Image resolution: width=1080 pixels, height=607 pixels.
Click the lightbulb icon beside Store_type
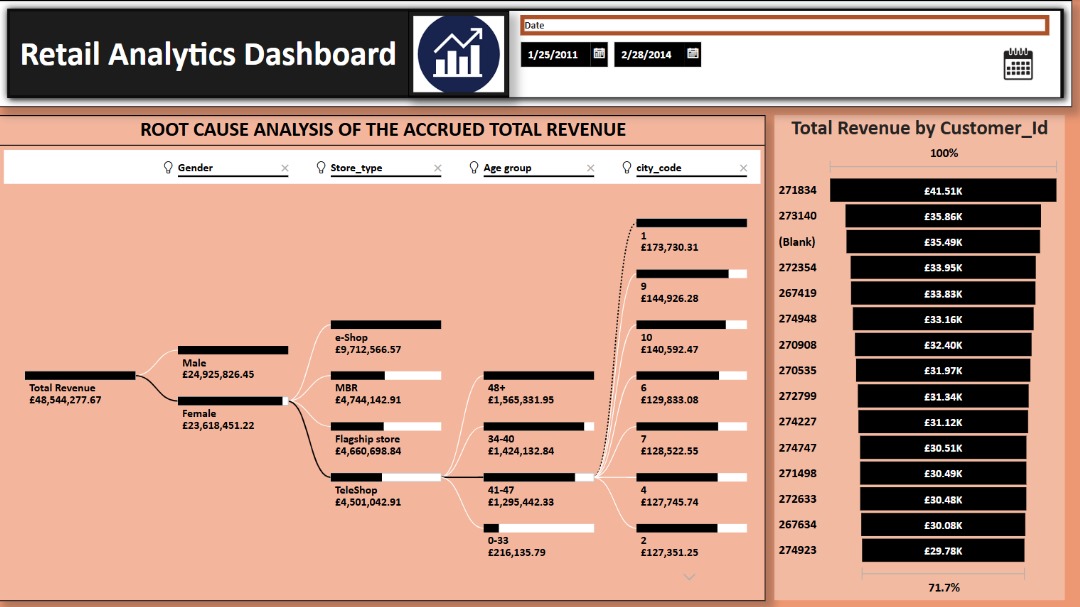tap(320, 167)
